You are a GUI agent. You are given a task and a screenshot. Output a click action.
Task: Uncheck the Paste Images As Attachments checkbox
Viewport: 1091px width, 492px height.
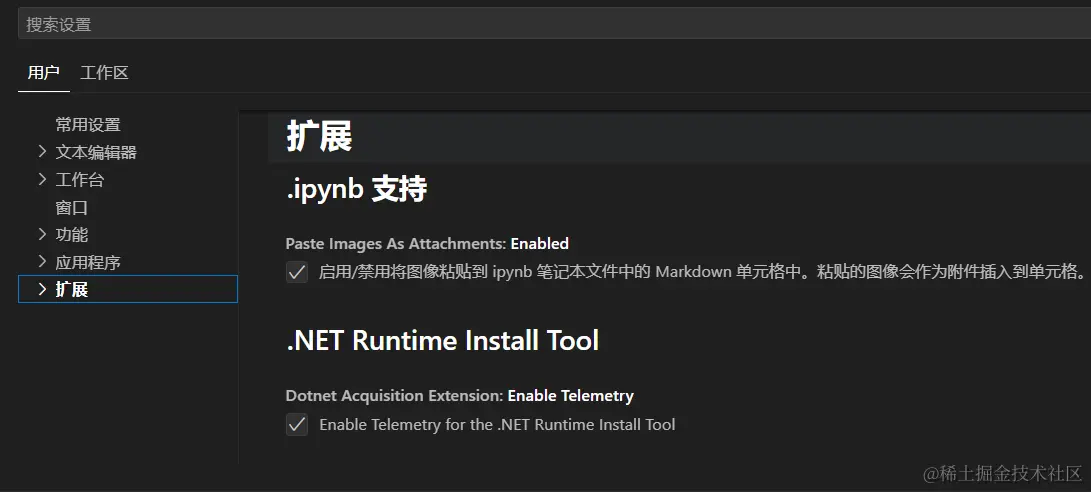297,272
